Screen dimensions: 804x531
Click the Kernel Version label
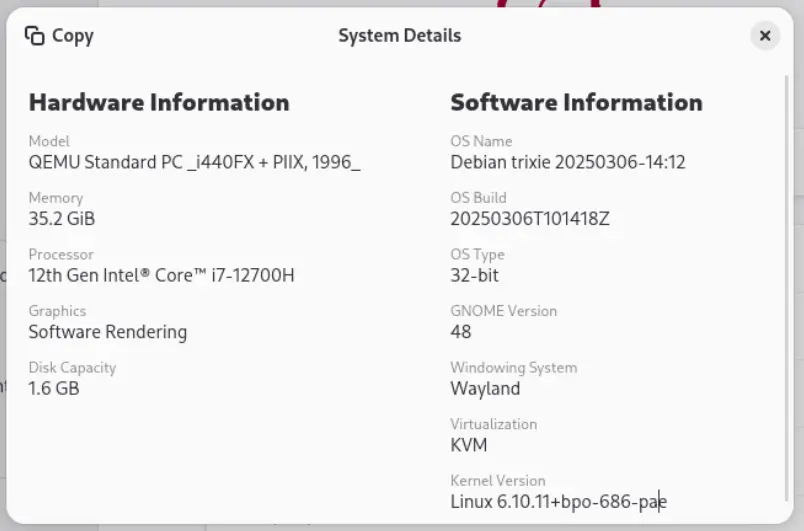pyautogui.click(x=497, y=480)
